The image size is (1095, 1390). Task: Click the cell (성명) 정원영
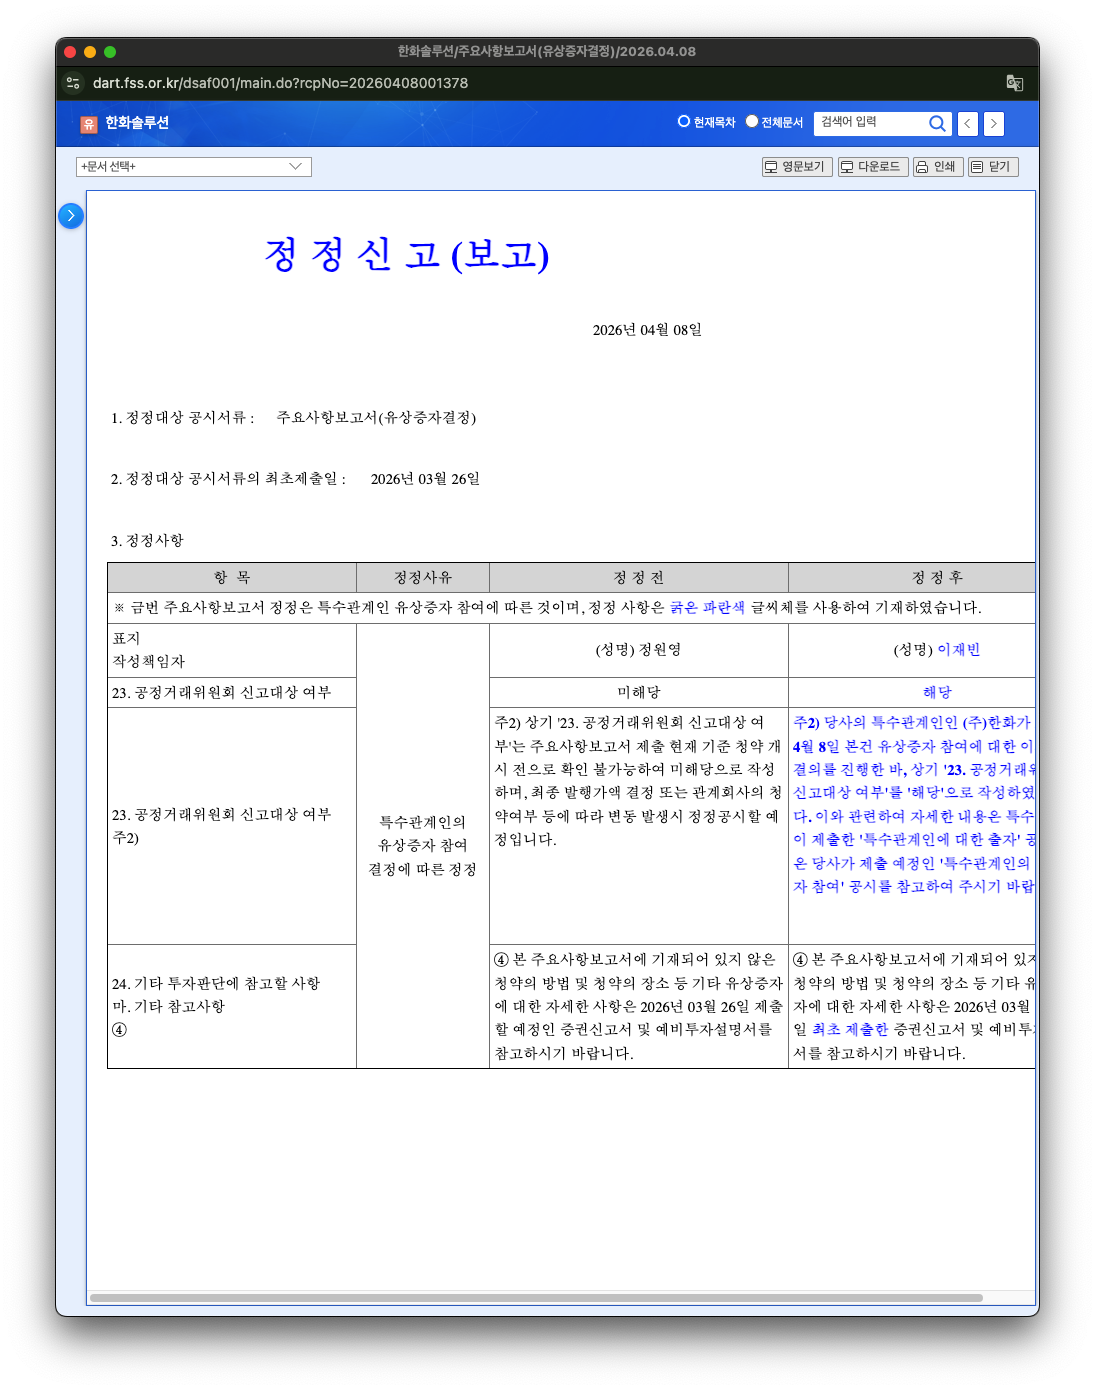click(x=639, y=650)
